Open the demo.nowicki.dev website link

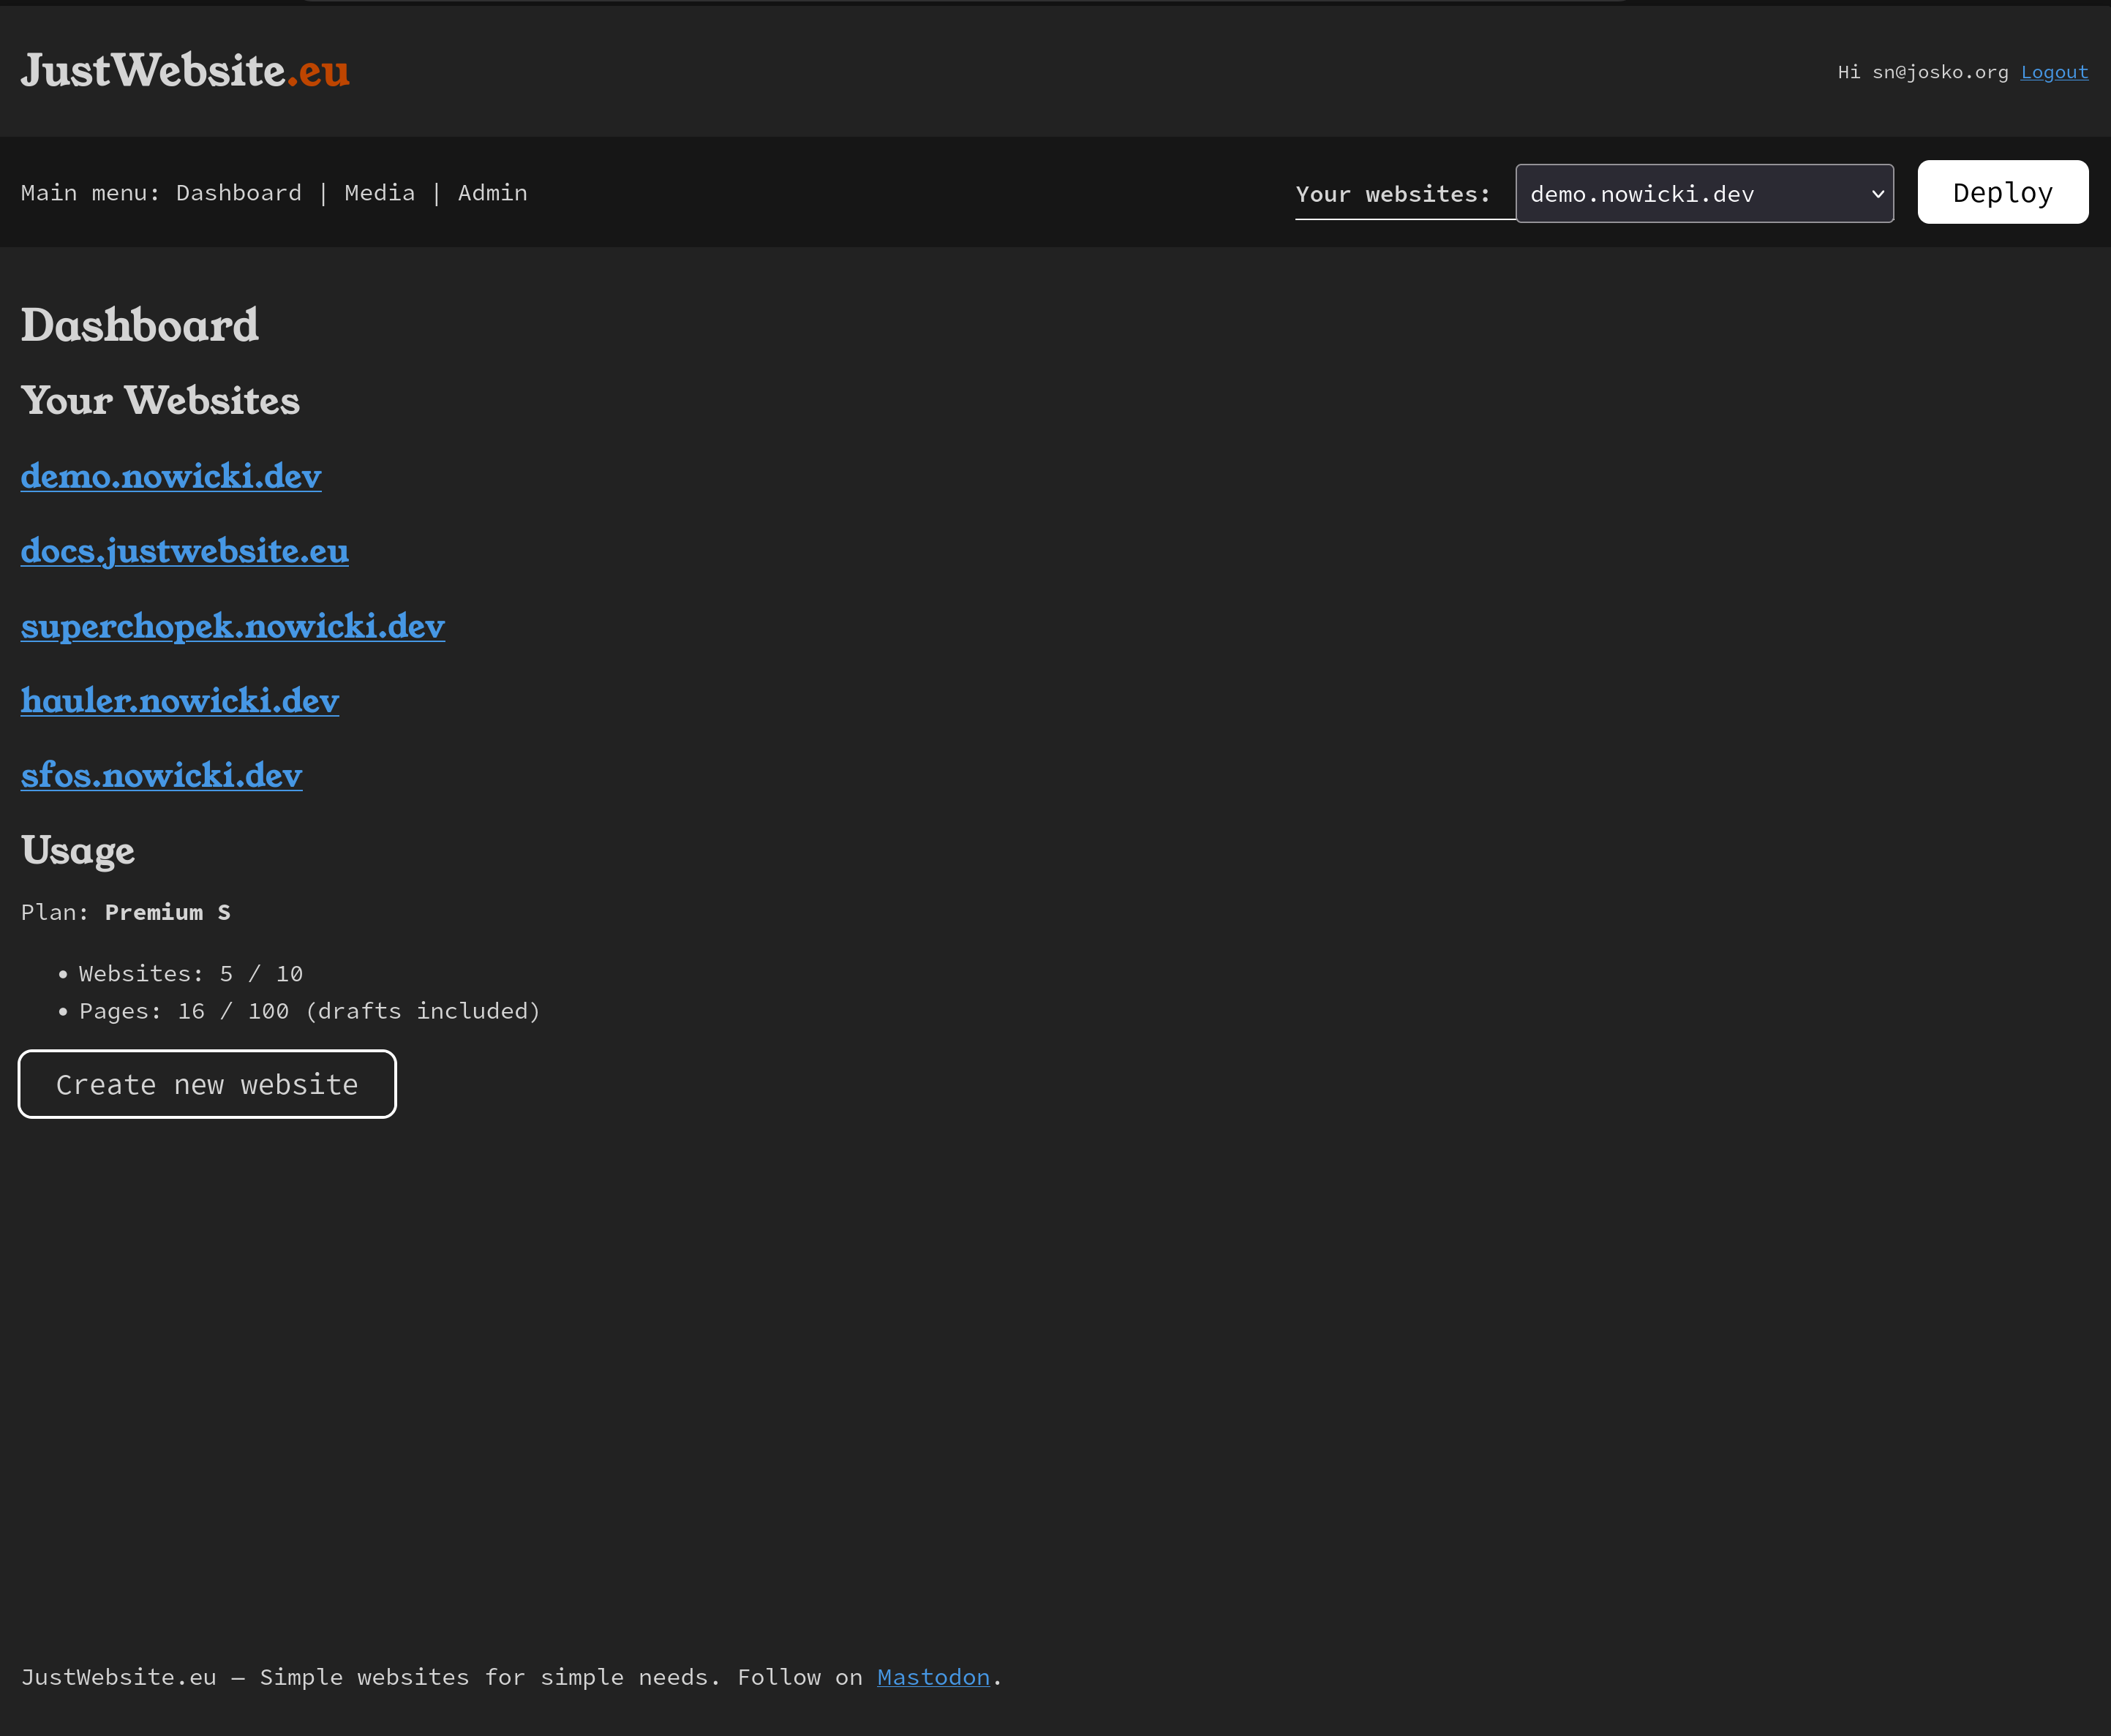[x=171, y=476]
